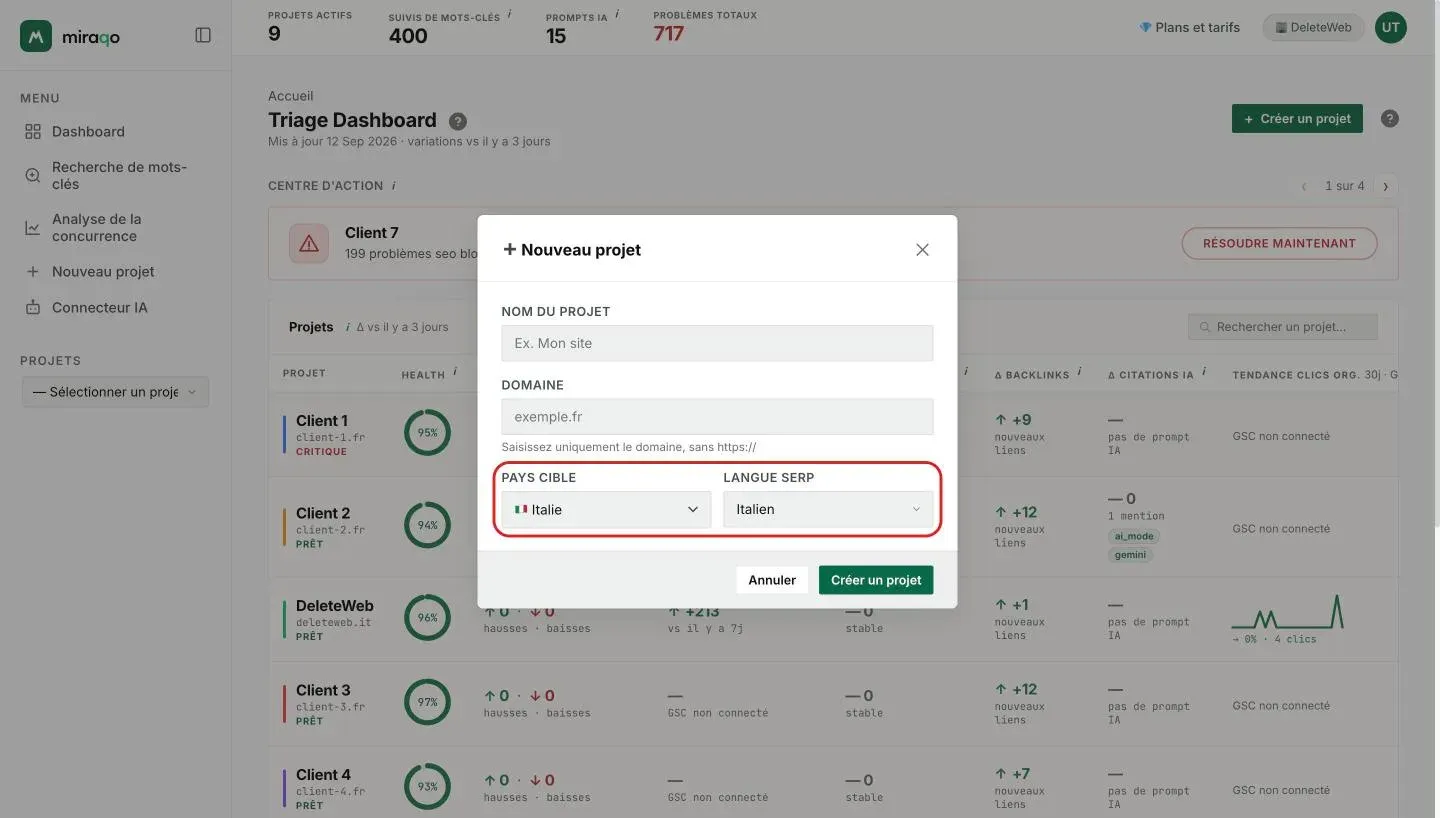Click the Nom du projet input field
The height and width of the screenshot is (818, 1440).
pyautogui.click(x=717, y=343)
